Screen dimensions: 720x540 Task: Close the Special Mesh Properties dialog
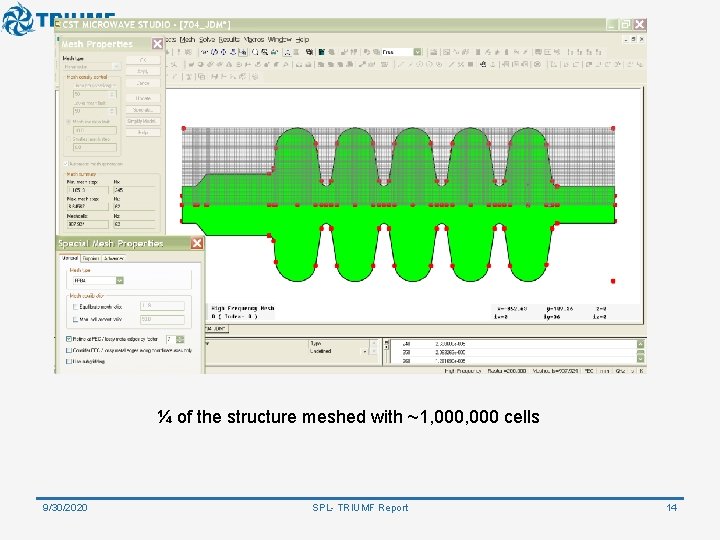(197, 243)
